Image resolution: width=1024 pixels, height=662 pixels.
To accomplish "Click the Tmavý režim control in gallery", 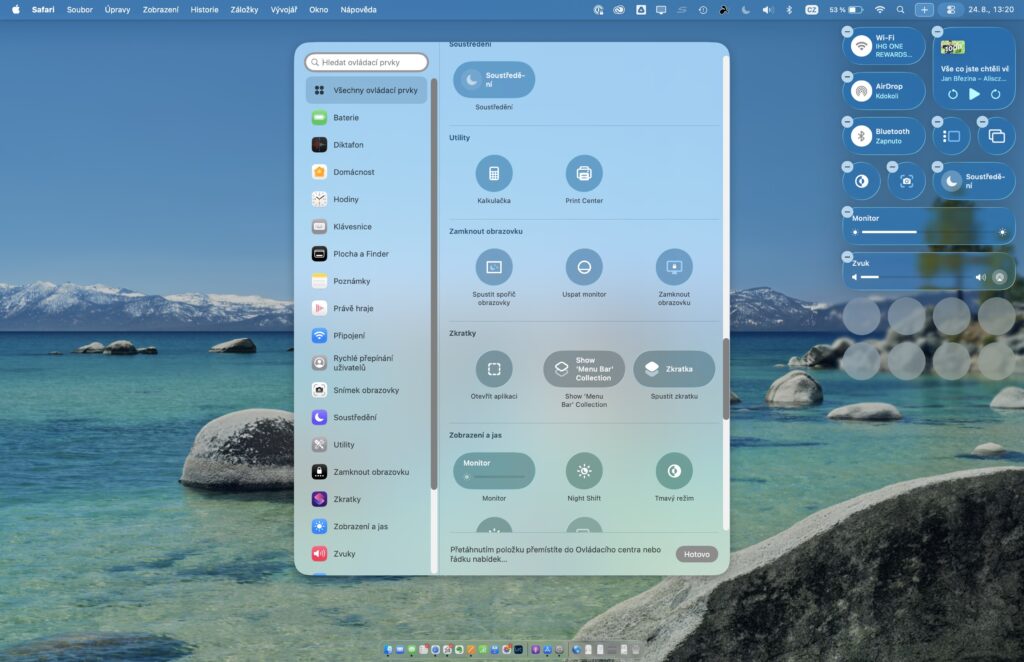I will (674, 471).
